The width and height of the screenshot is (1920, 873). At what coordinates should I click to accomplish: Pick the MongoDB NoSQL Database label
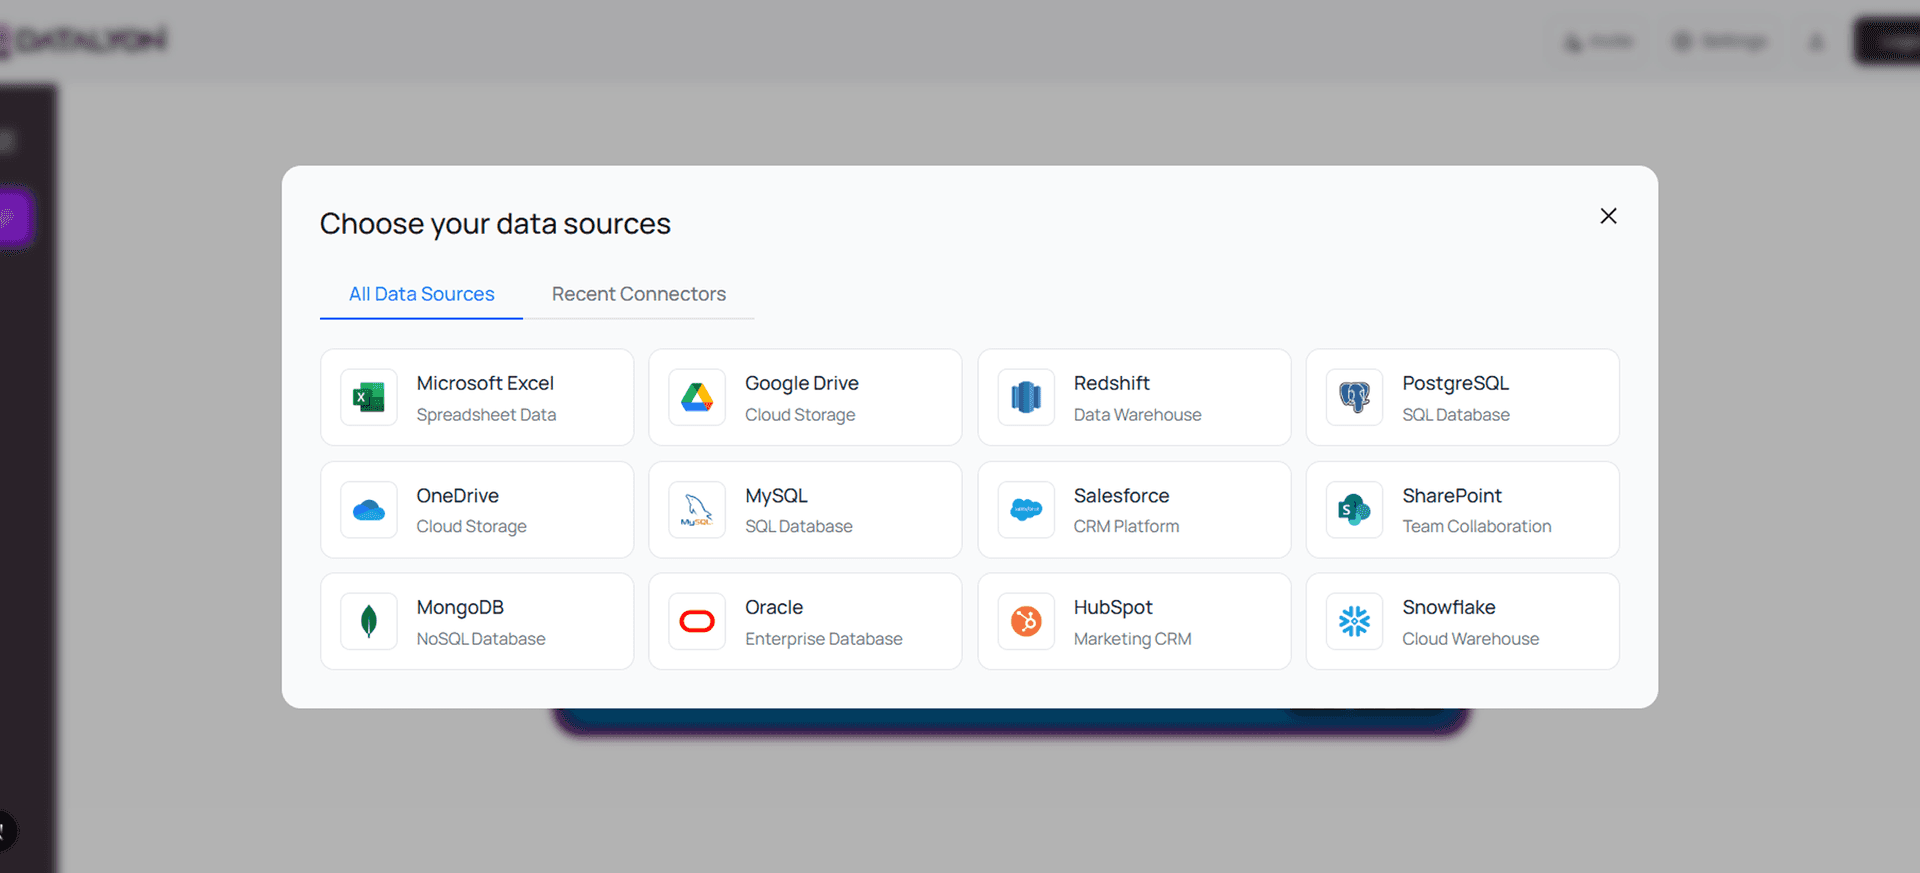click(x=481, y=638)
